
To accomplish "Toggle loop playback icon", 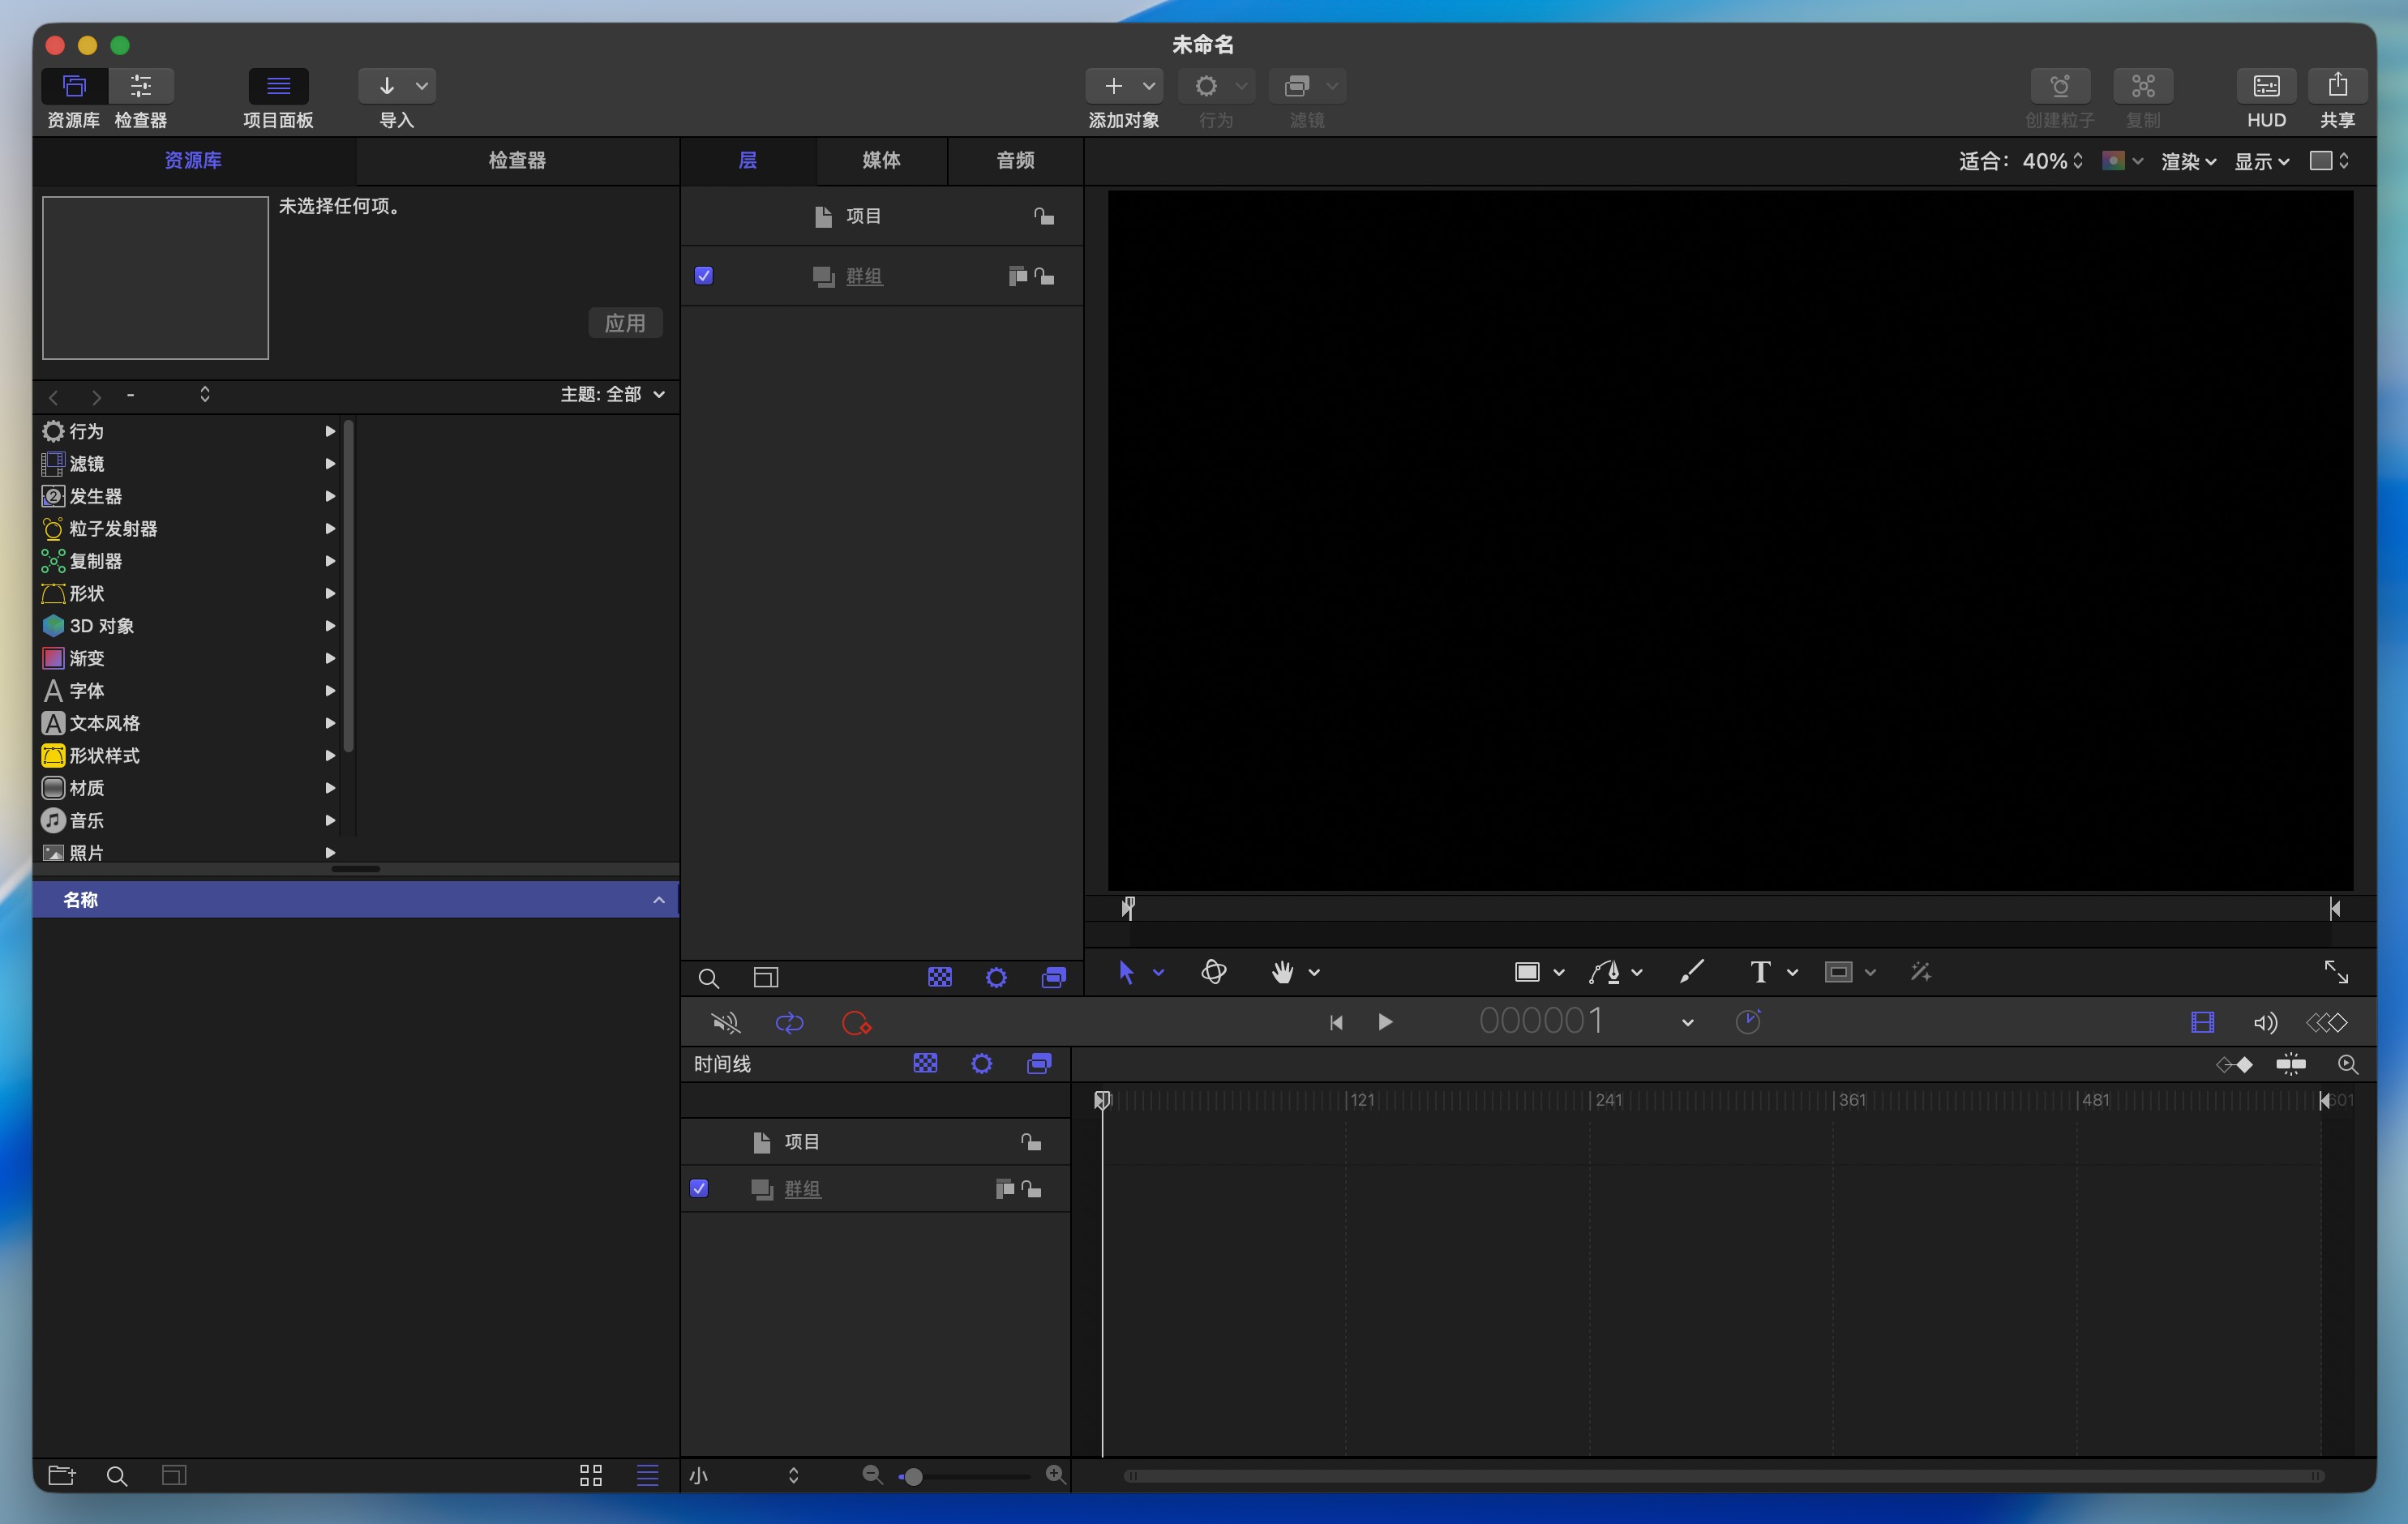I will [789, 1023].
